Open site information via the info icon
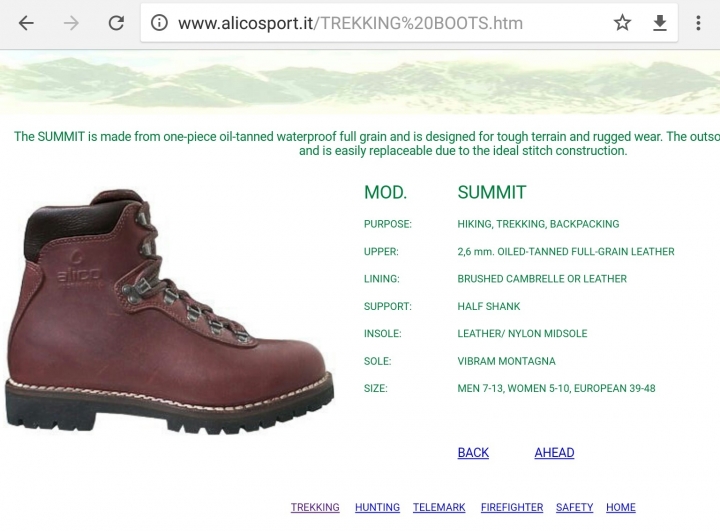The width and height of the screenshot is (720, 531). 159,23
